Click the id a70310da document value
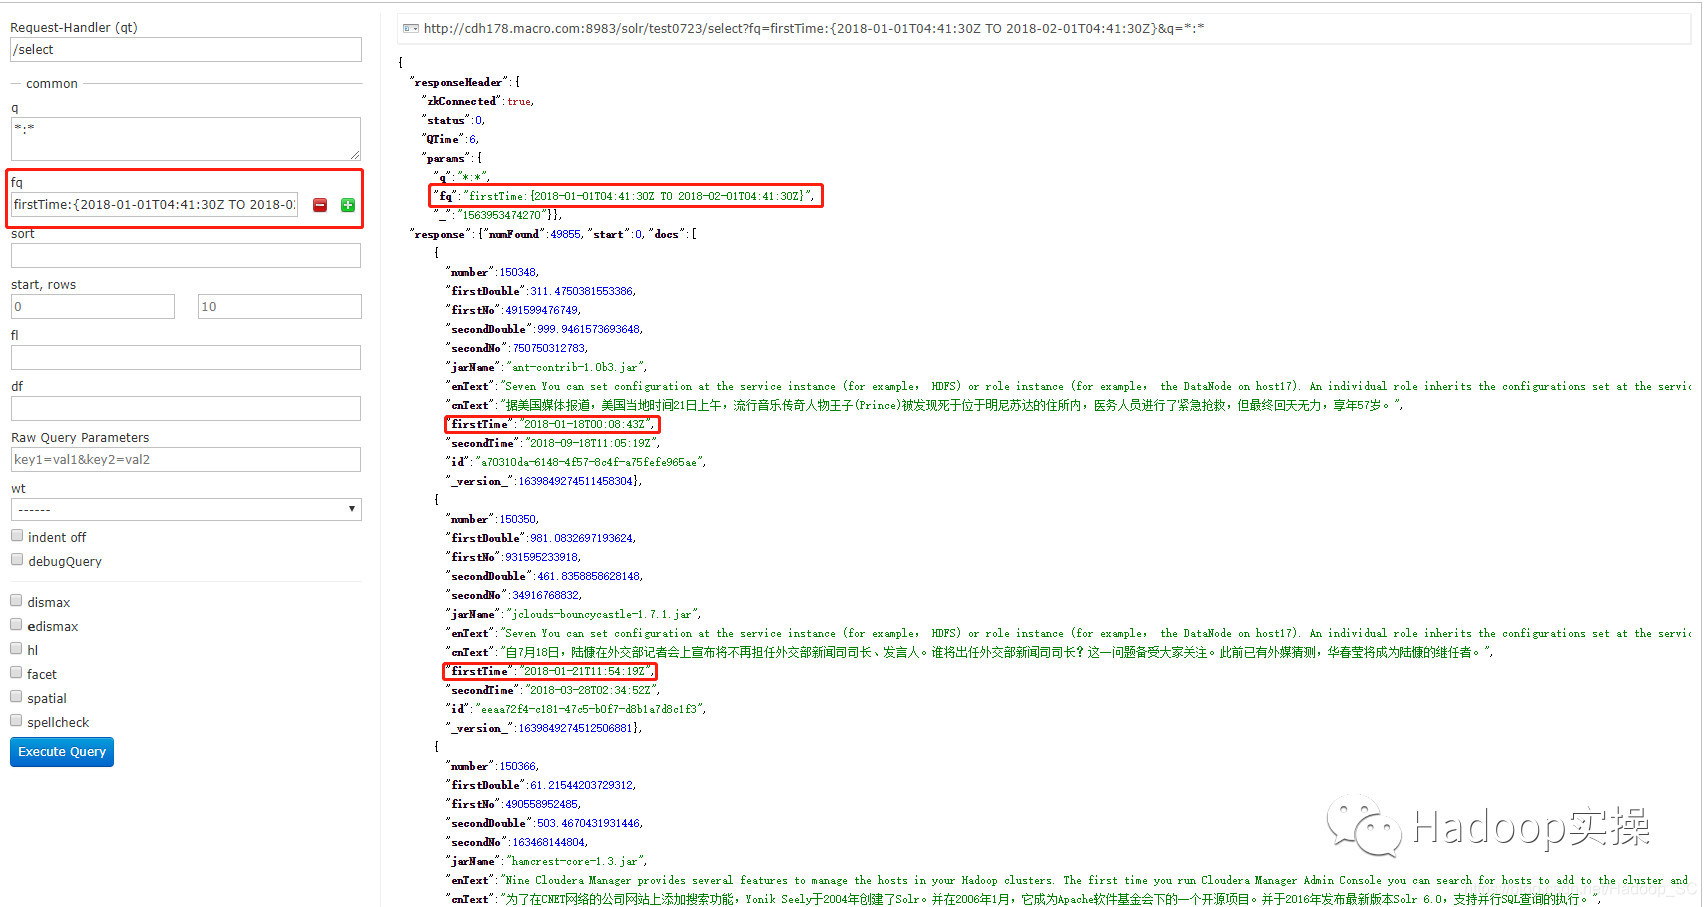Viewport: 1706px width, 907px height. [x=590, y=462]
